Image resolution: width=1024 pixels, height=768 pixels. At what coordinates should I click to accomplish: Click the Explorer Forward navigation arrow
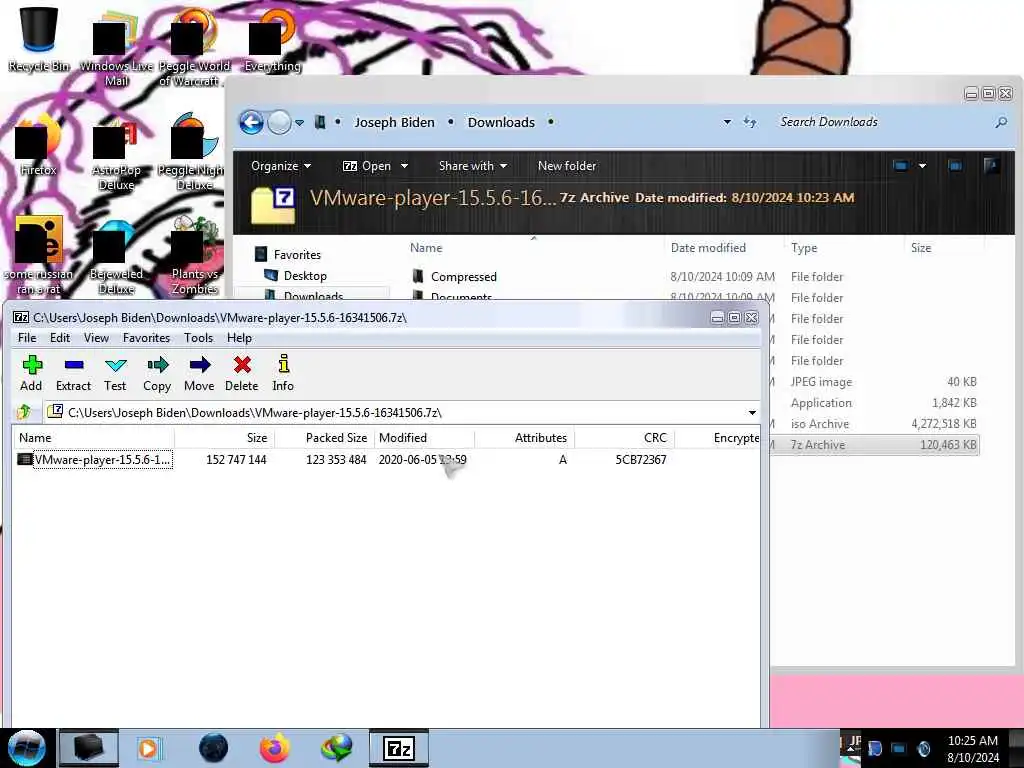pyautogui.click(x=280, y=122)
